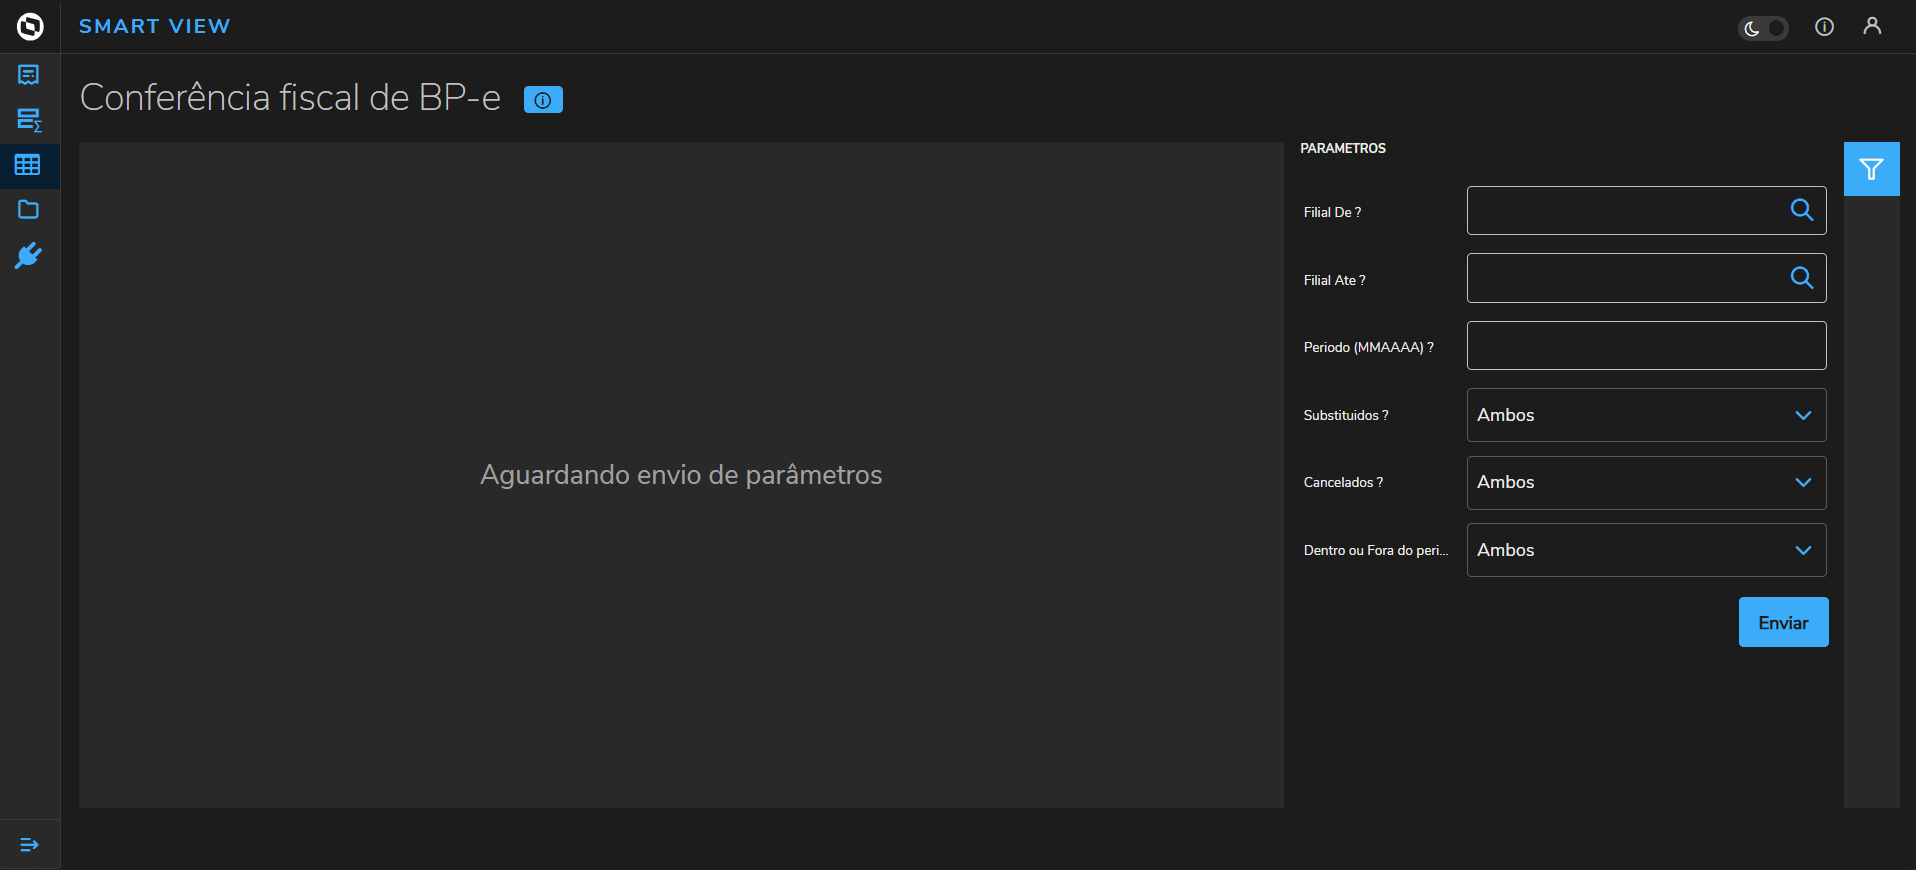The height and width of the screenshot is (870, 1916).
Task: Open the reports icon in sidebar
Action: 29,75
